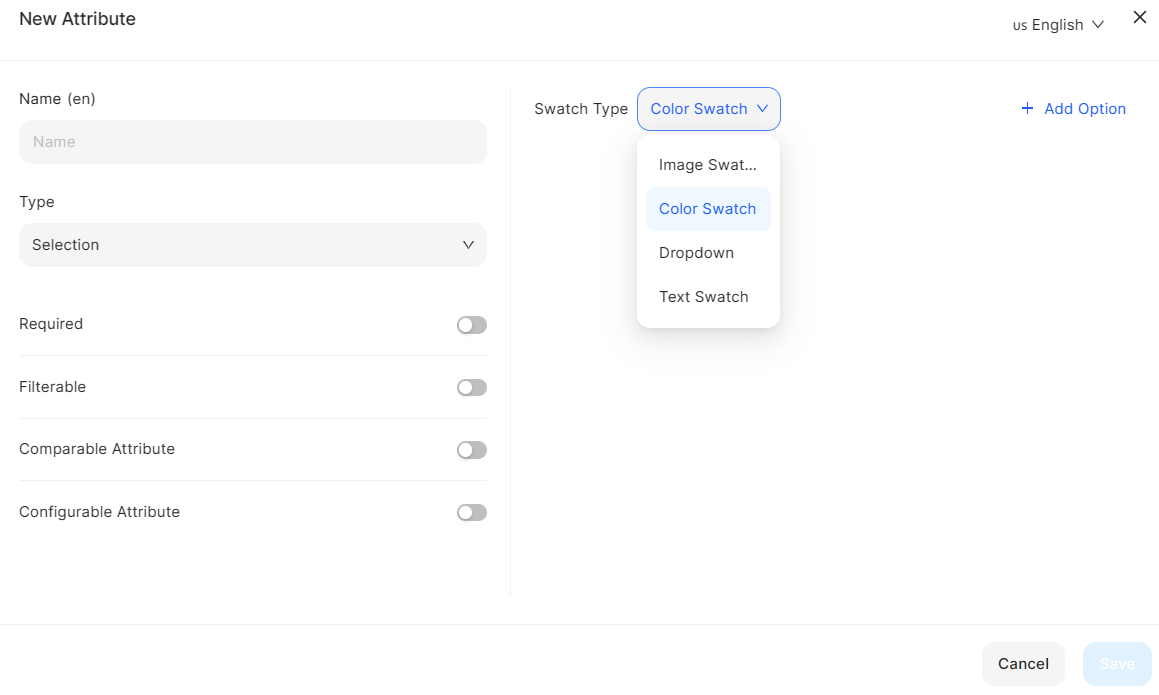
Task: Focus the Name (en) input field
Action: (252, 142)
